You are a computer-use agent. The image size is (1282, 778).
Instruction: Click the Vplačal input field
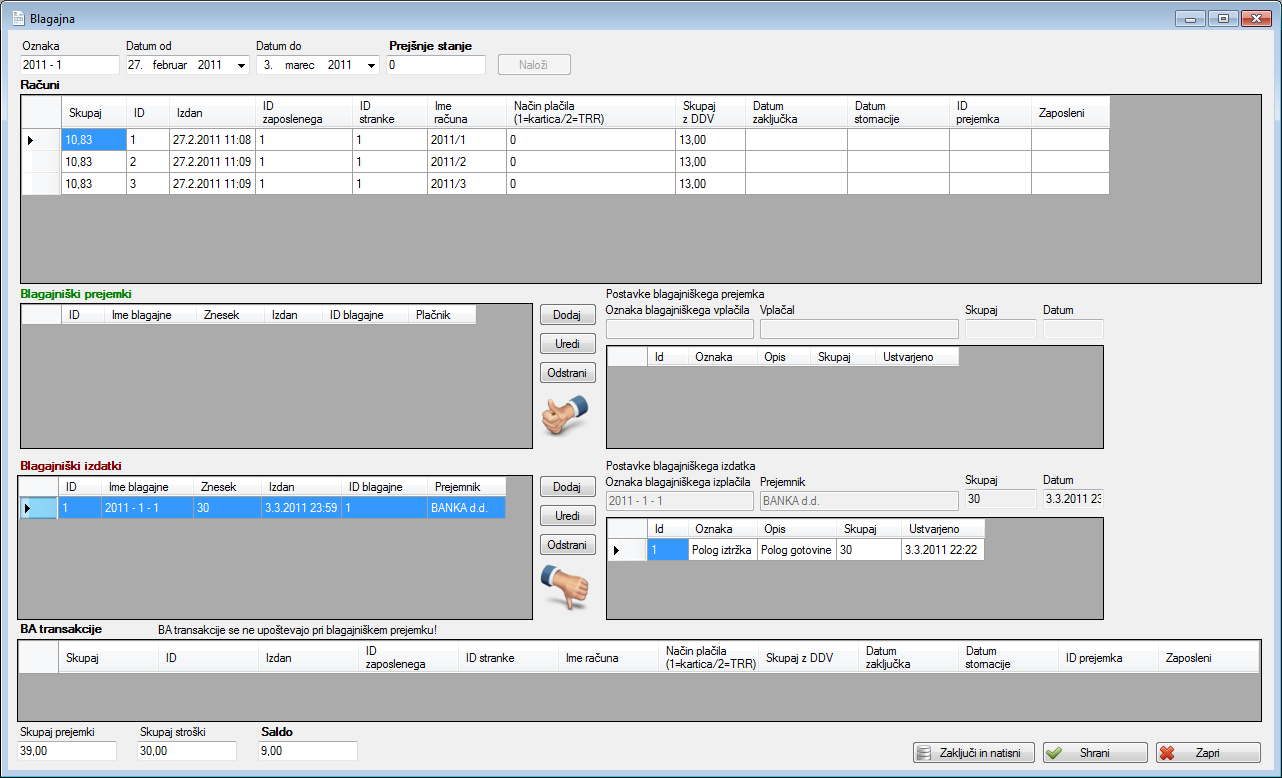pyautogui.click(x=858, y=329)
